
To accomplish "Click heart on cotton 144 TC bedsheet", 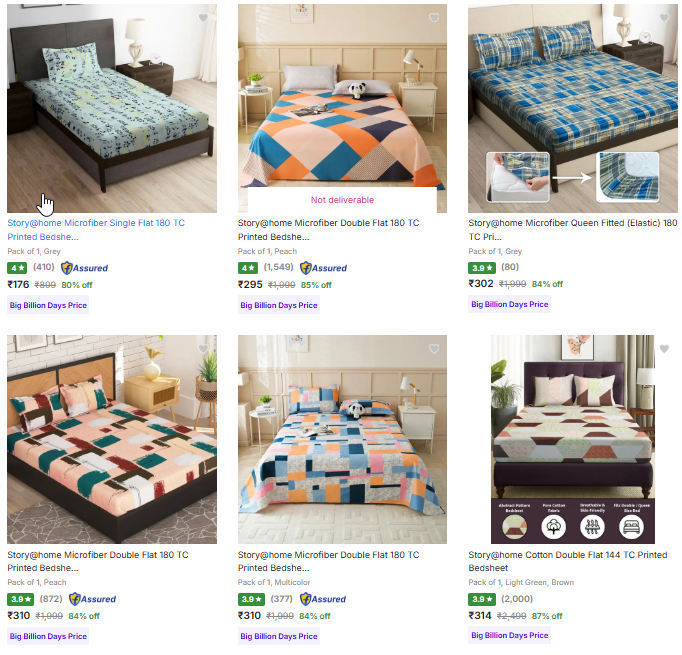I will point(664,349).
